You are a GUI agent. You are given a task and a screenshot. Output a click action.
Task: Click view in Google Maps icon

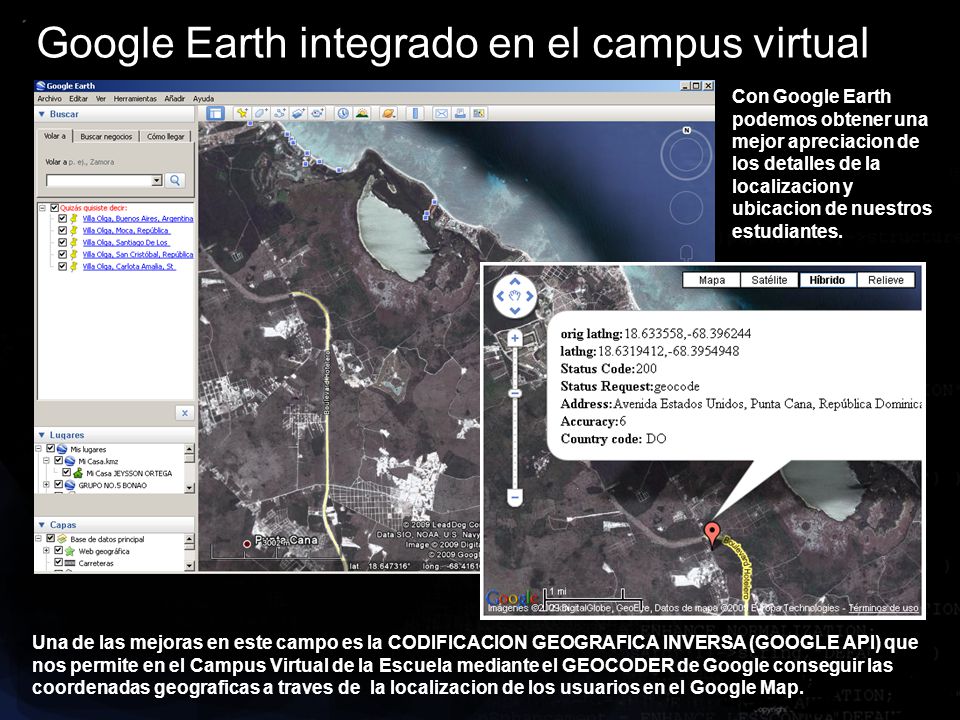pyautogui.click(x=478, y=113)
